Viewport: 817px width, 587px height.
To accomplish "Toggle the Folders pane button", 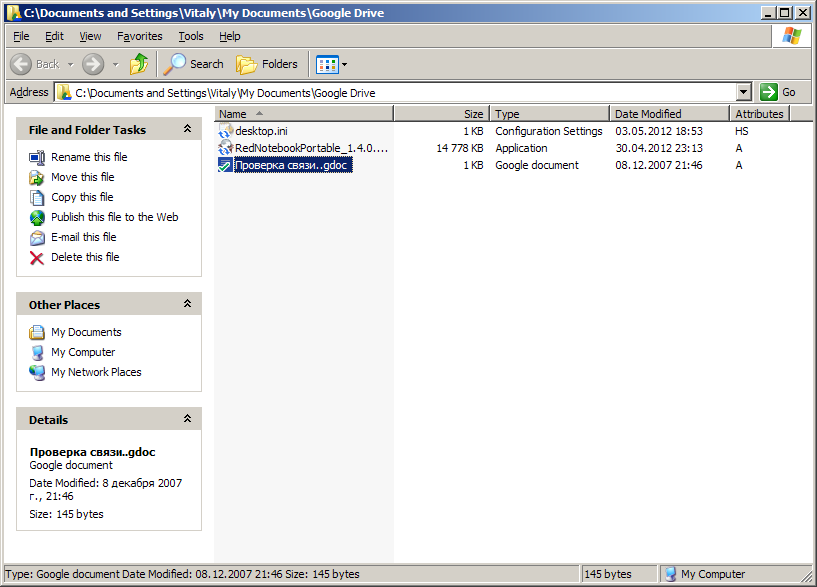I will point(267,64).
